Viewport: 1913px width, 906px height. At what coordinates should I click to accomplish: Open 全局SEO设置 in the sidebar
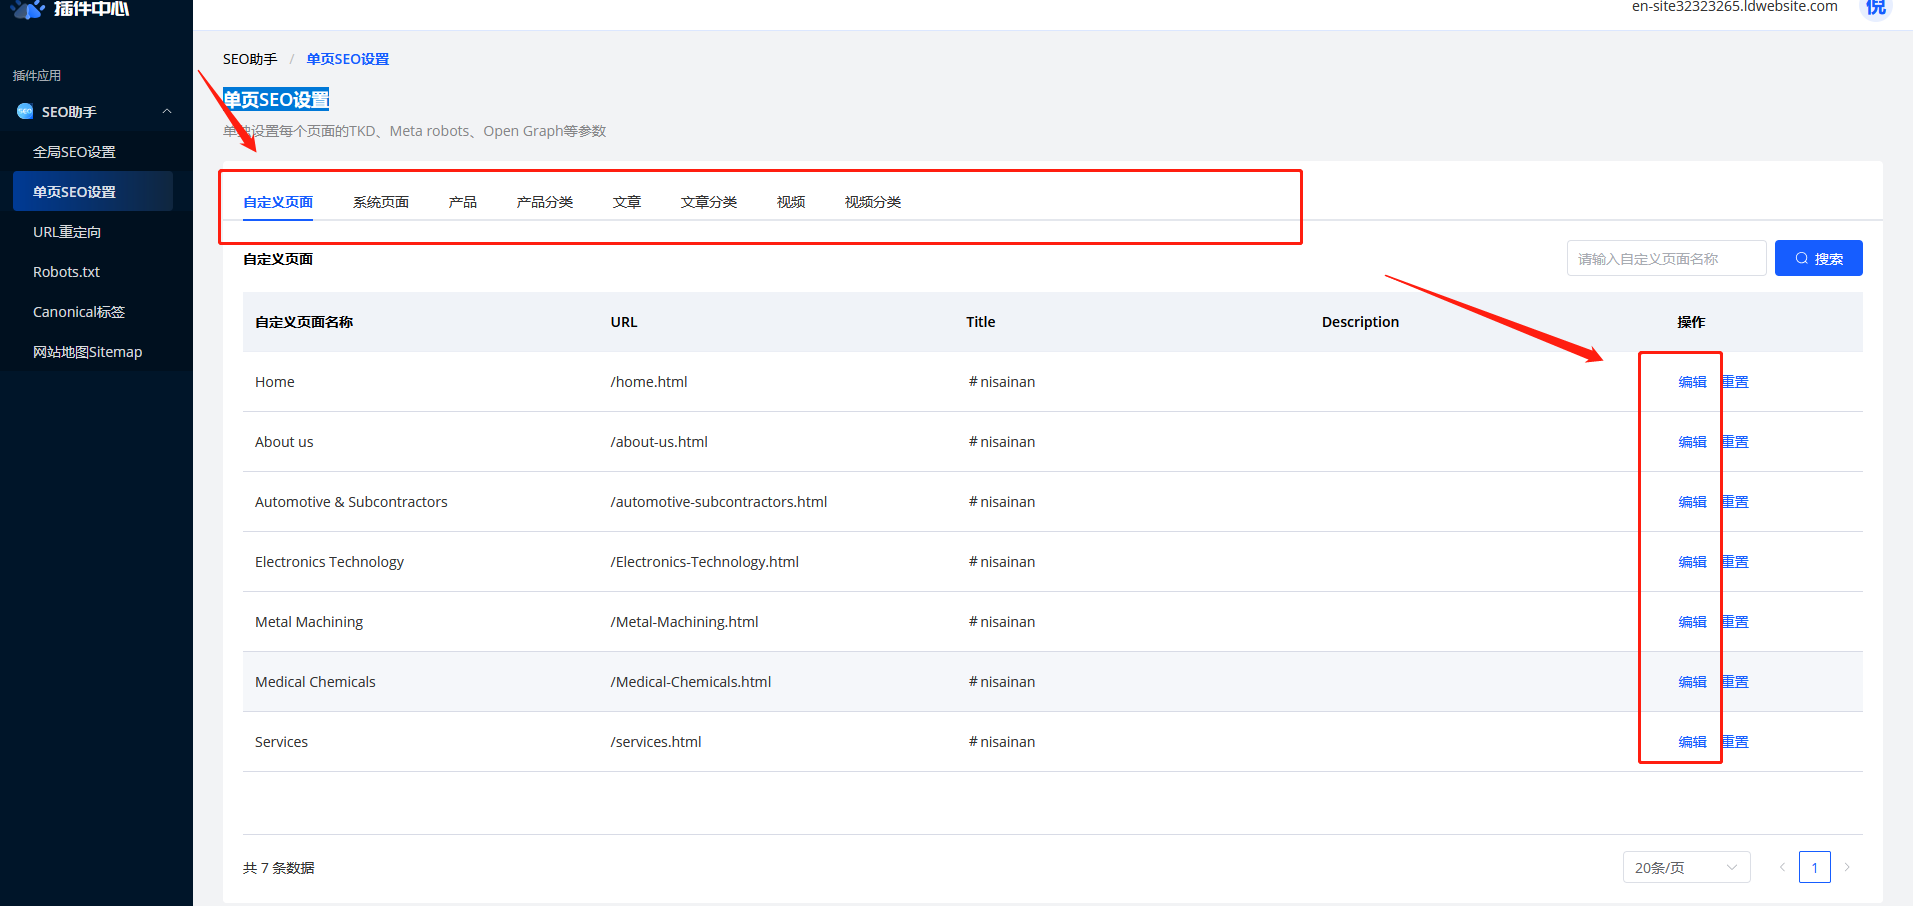[x=74, y=152]
